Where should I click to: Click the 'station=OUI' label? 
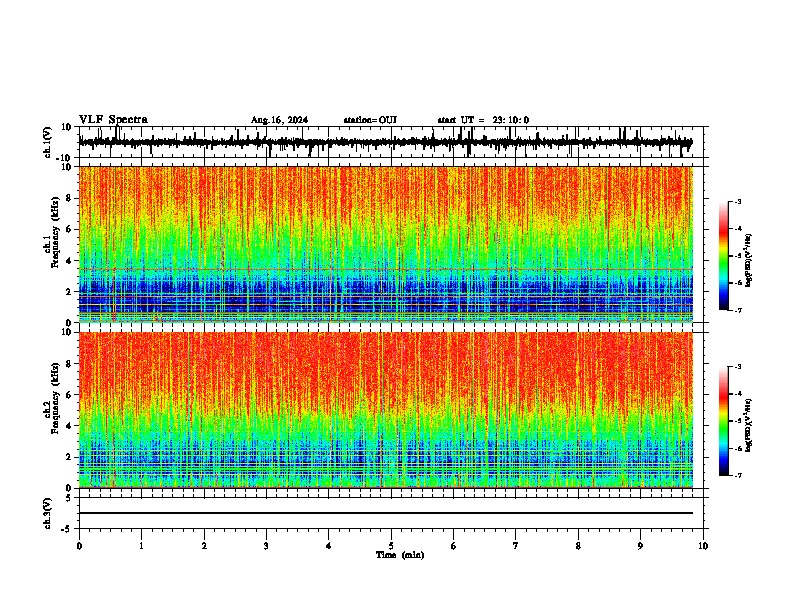(x=370, y=120)
